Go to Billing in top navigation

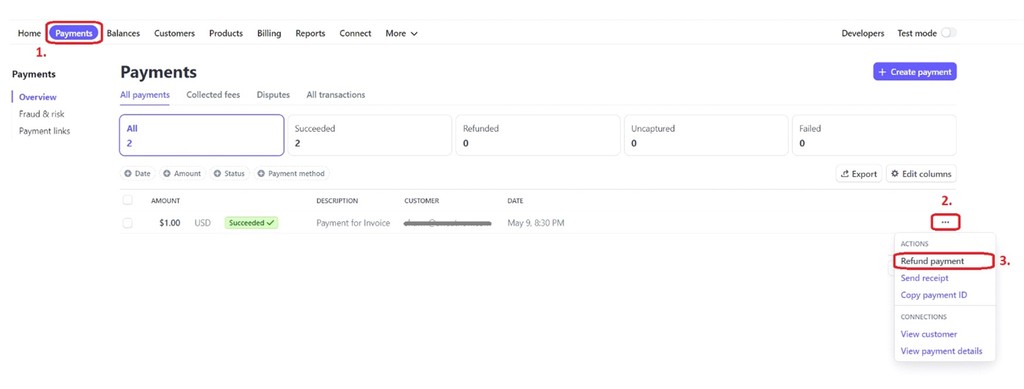click(x=269, y=33)
